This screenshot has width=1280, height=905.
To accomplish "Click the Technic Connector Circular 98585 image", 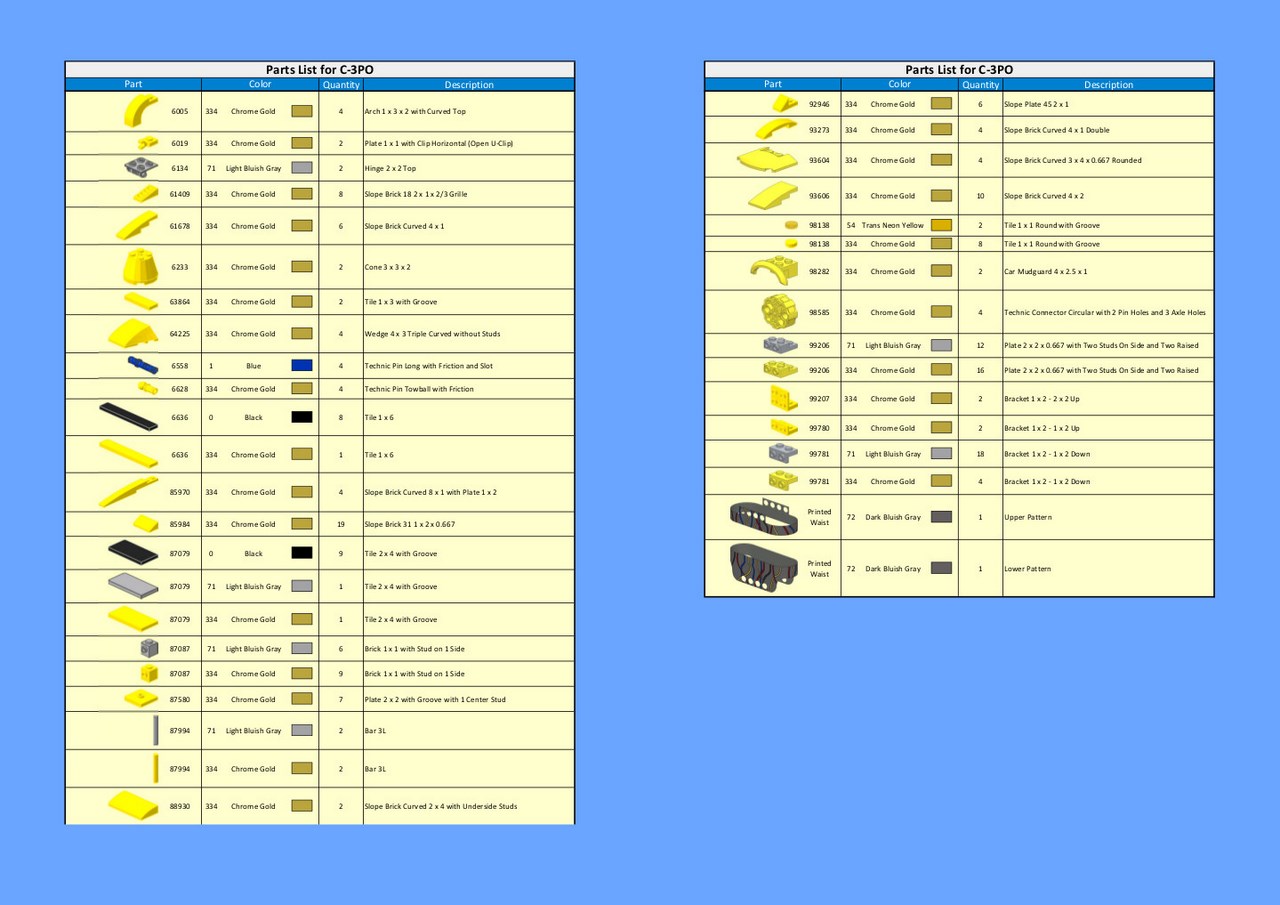I will (x=779, y=312).
